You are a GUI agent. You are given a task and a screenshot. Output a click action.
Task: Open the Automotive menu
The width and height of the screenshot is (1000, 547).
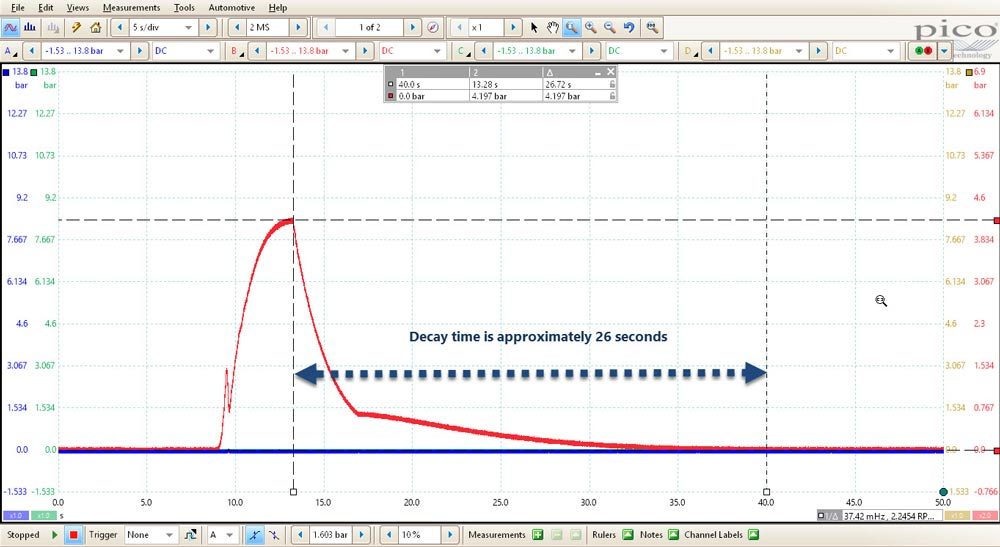232,8
